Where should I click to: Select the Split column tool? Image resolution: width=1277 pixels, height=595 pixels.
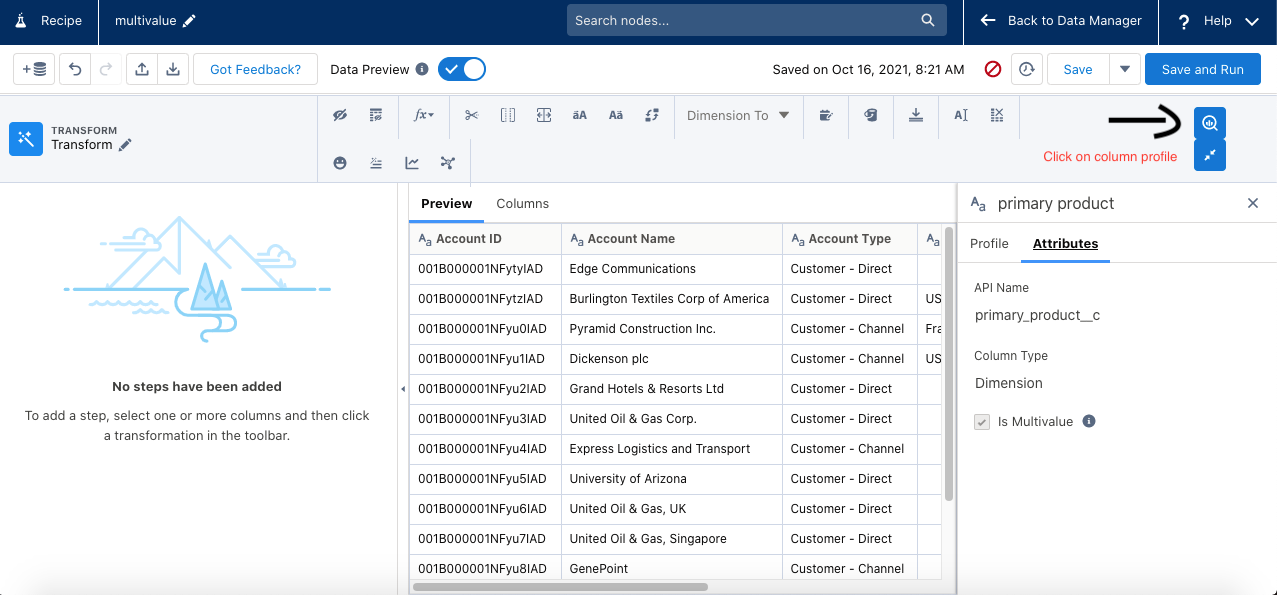(471, 115)
